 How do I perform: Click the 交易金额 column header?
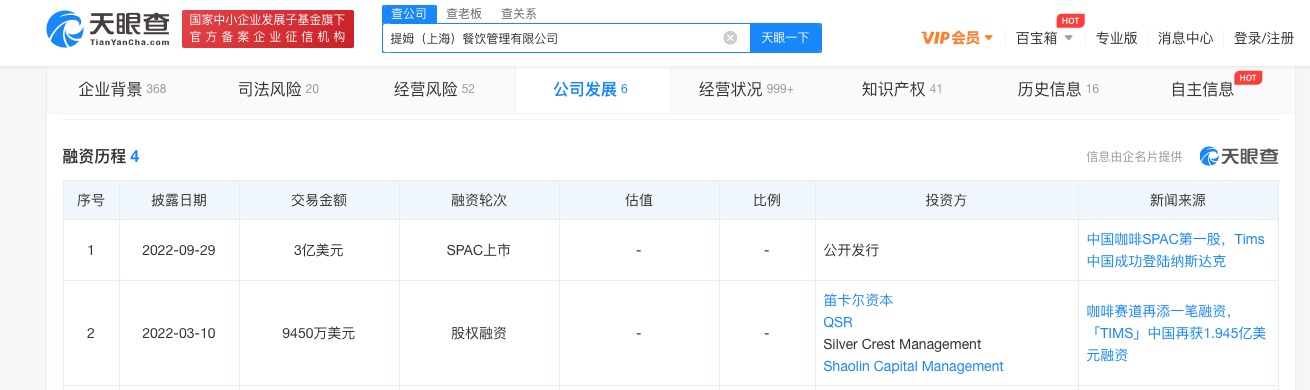click(x=319, y=200)
